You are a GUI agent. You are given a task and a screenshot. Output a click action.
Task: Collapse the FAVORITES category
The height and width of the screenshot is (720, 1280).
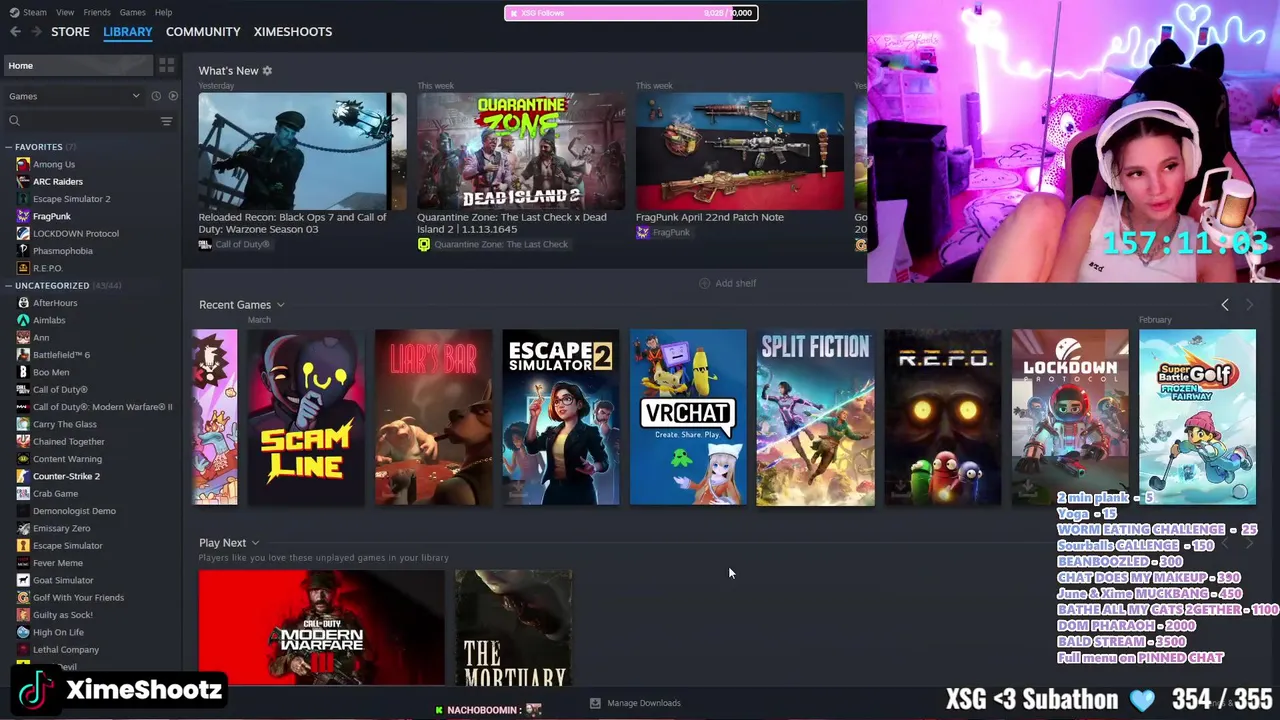[8, 147]
